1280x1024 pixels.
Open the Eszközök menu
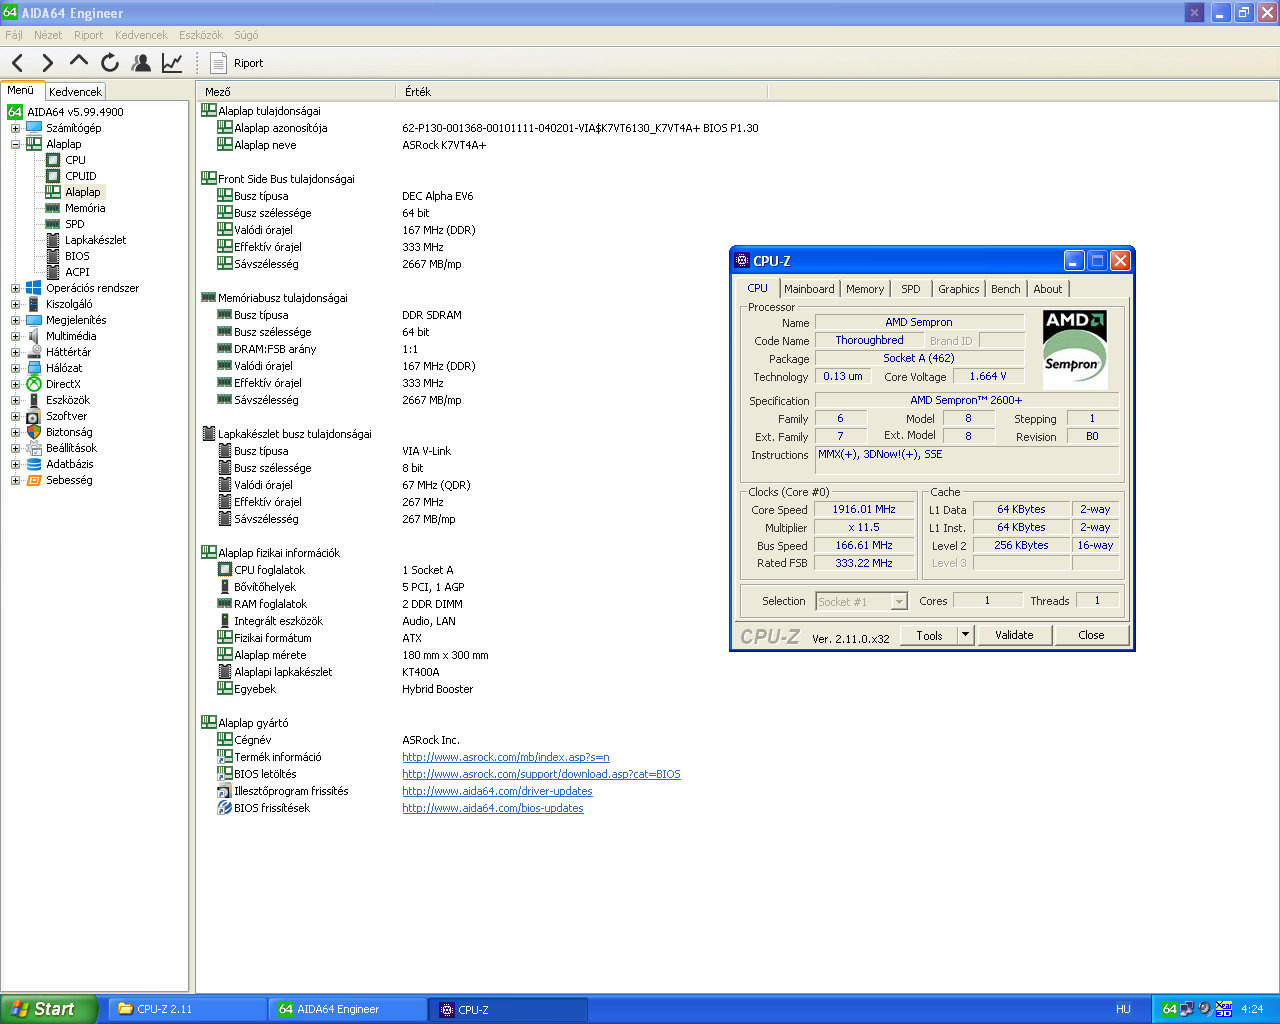point(201,35)
